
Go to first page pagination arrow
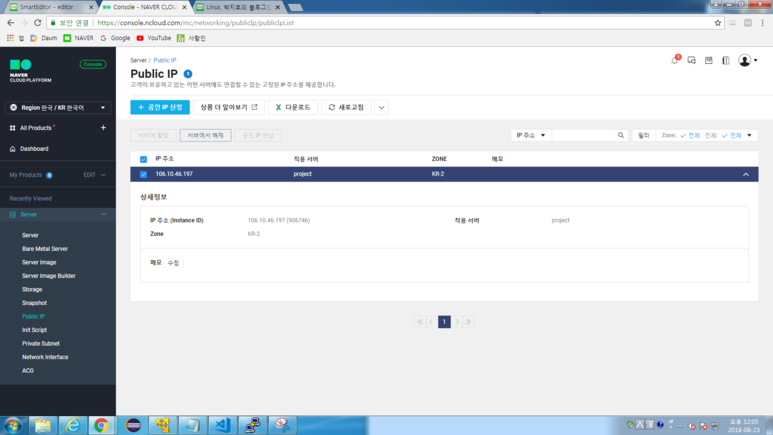point(420,322)
